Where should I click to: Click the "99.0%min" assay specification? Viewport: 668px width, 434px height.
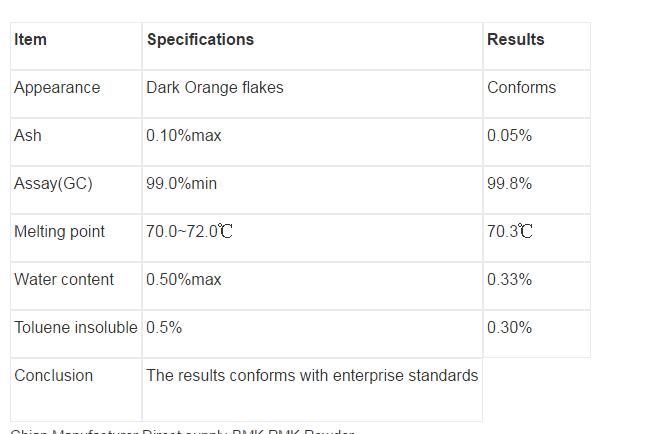tap(182, 184)
